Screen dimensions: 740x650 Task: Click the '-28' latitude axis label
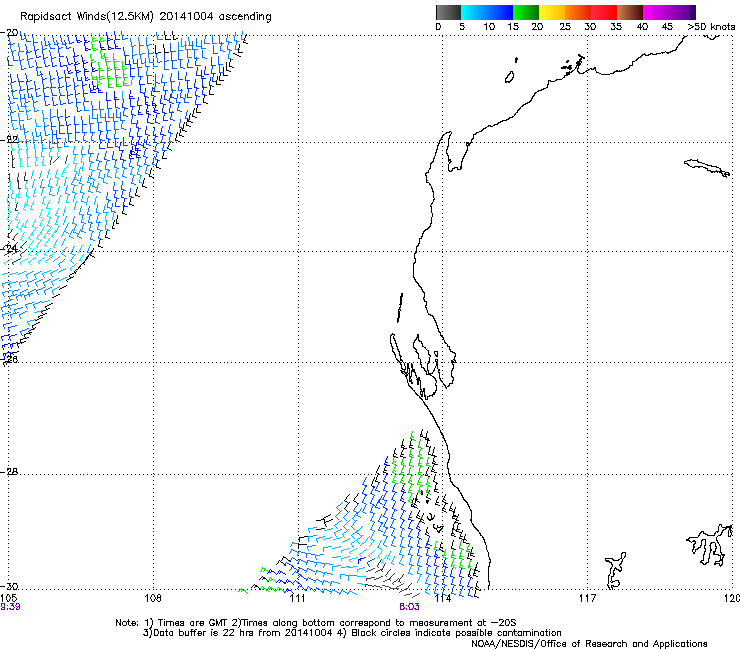(10, 472)
